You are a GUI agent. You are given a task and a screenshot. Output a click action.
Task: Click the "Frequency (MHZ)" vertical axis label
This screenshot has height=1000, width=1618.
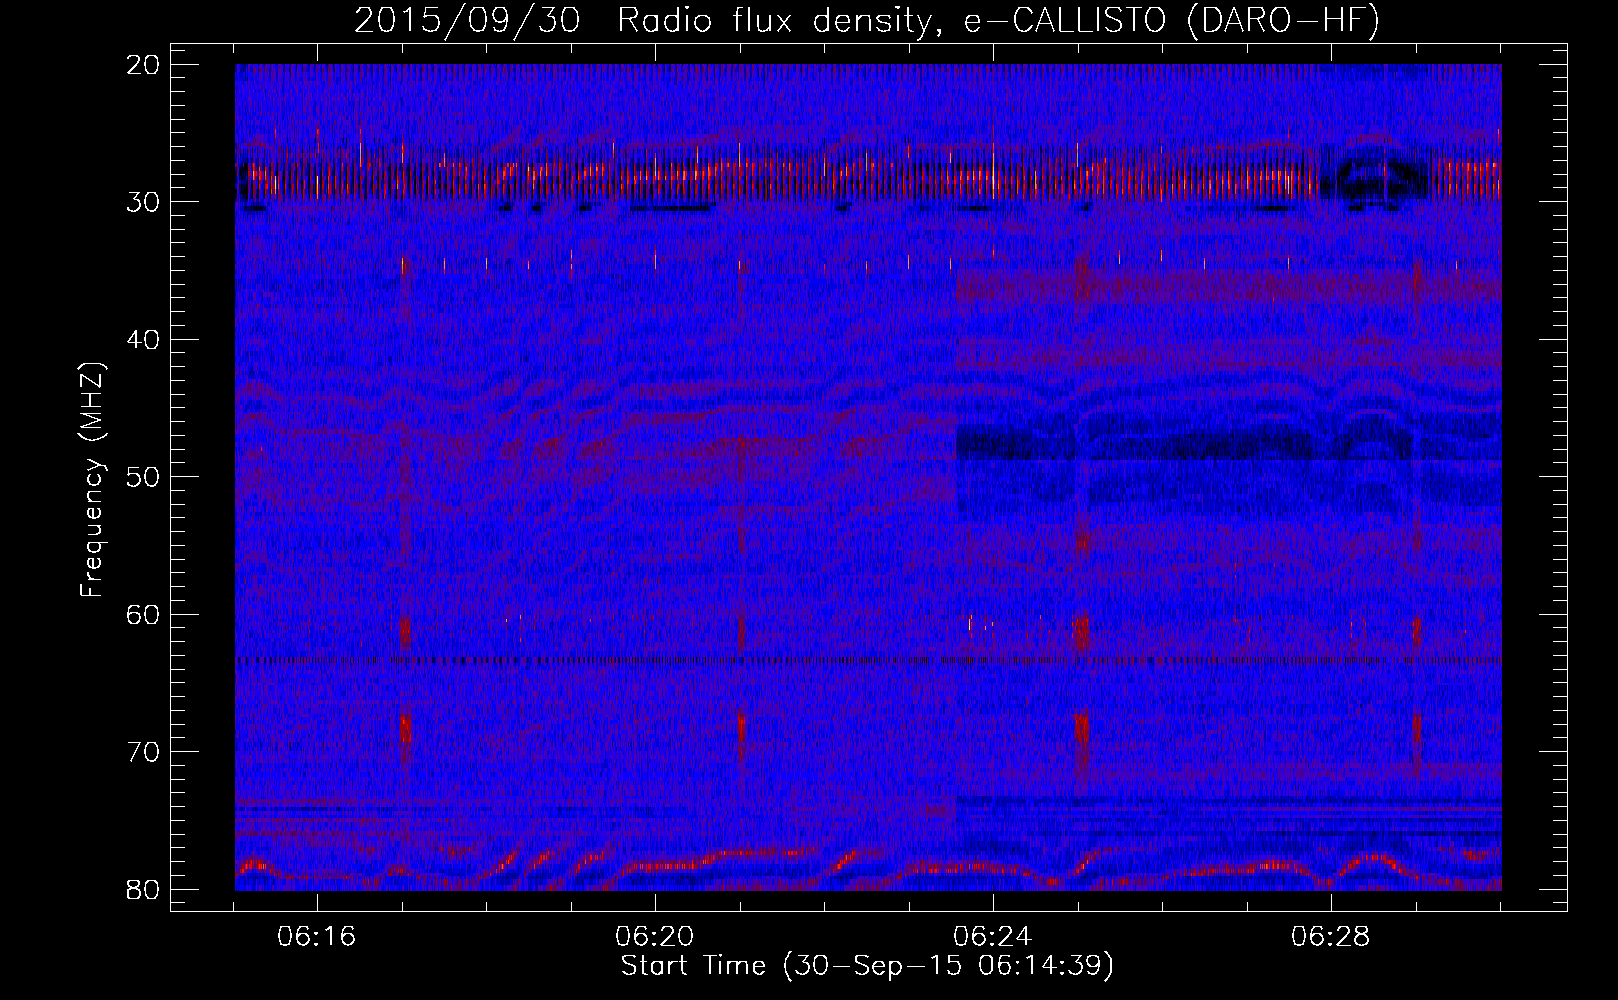click(93, 478)
